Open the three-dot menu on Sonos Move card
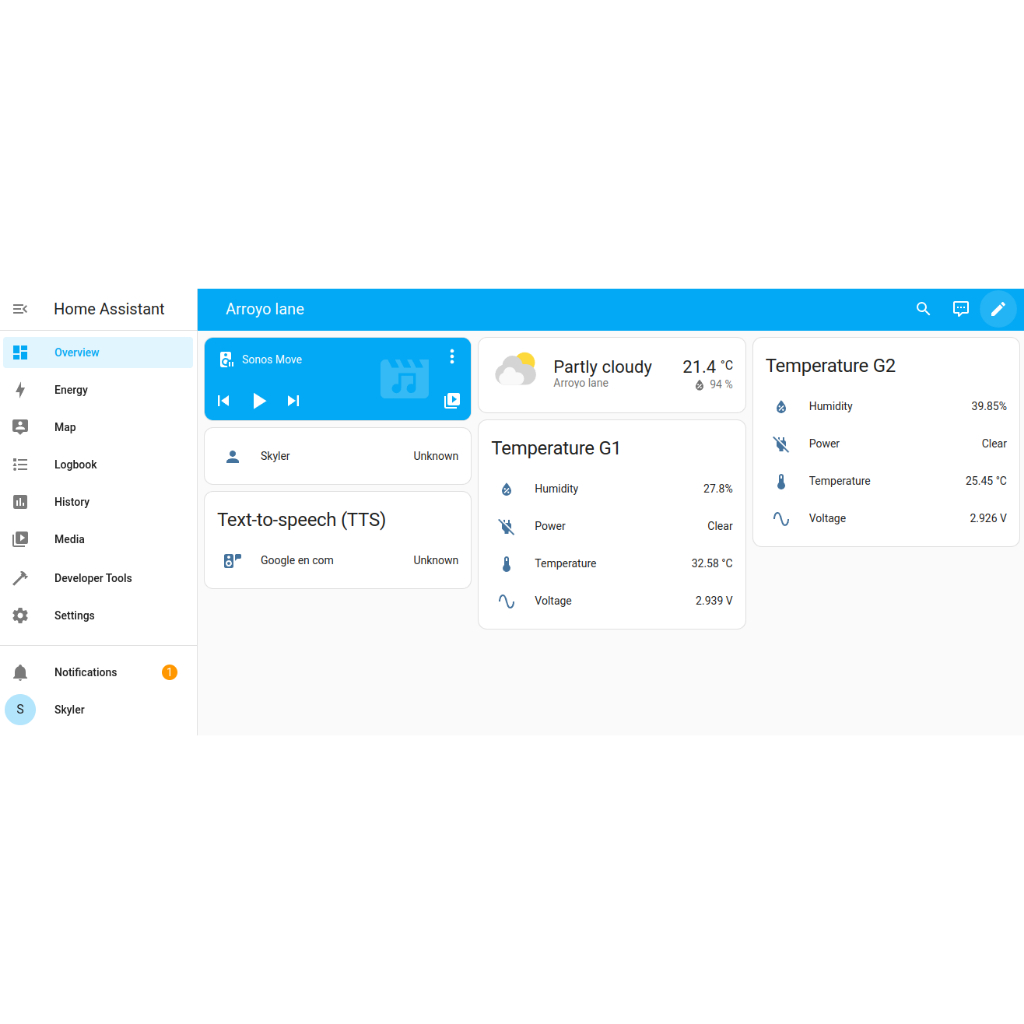The height and width of the screenshot is (1024, 1024). (x=452, y=356)
